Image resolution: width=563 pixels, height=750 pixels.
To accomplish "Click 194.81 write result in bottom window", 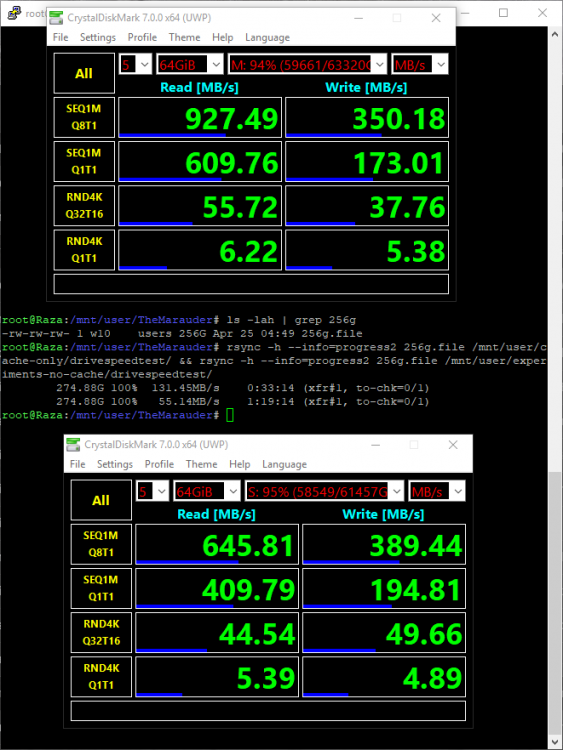I will 384,588.
